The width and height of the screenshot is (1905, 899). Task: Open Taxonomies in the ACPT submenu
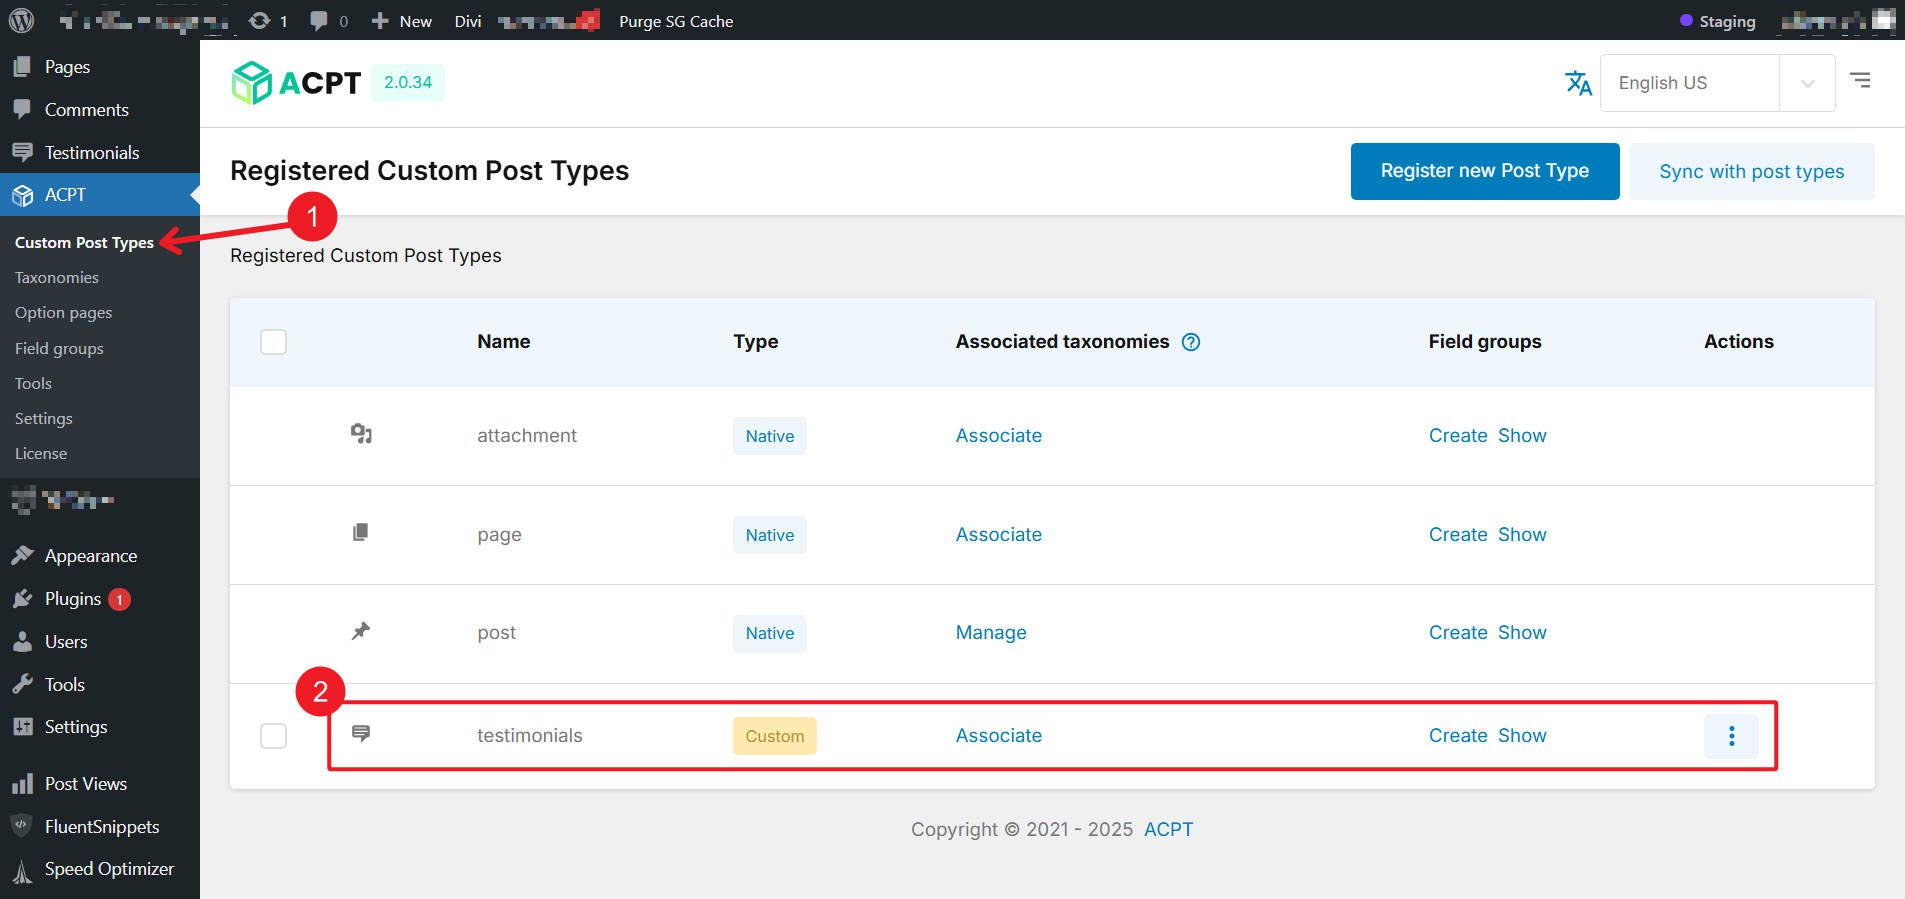[57, 278]
